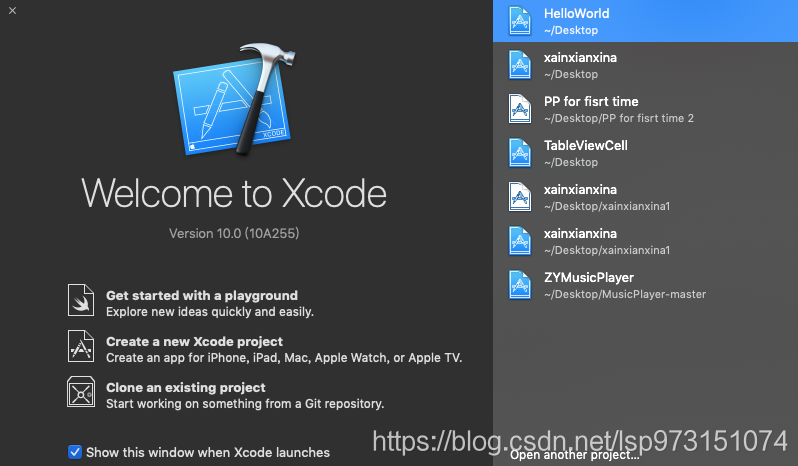Viewport: 798px width, 466px height.
Task: Click the Swift playground file icon
Action: click(81, 300)
